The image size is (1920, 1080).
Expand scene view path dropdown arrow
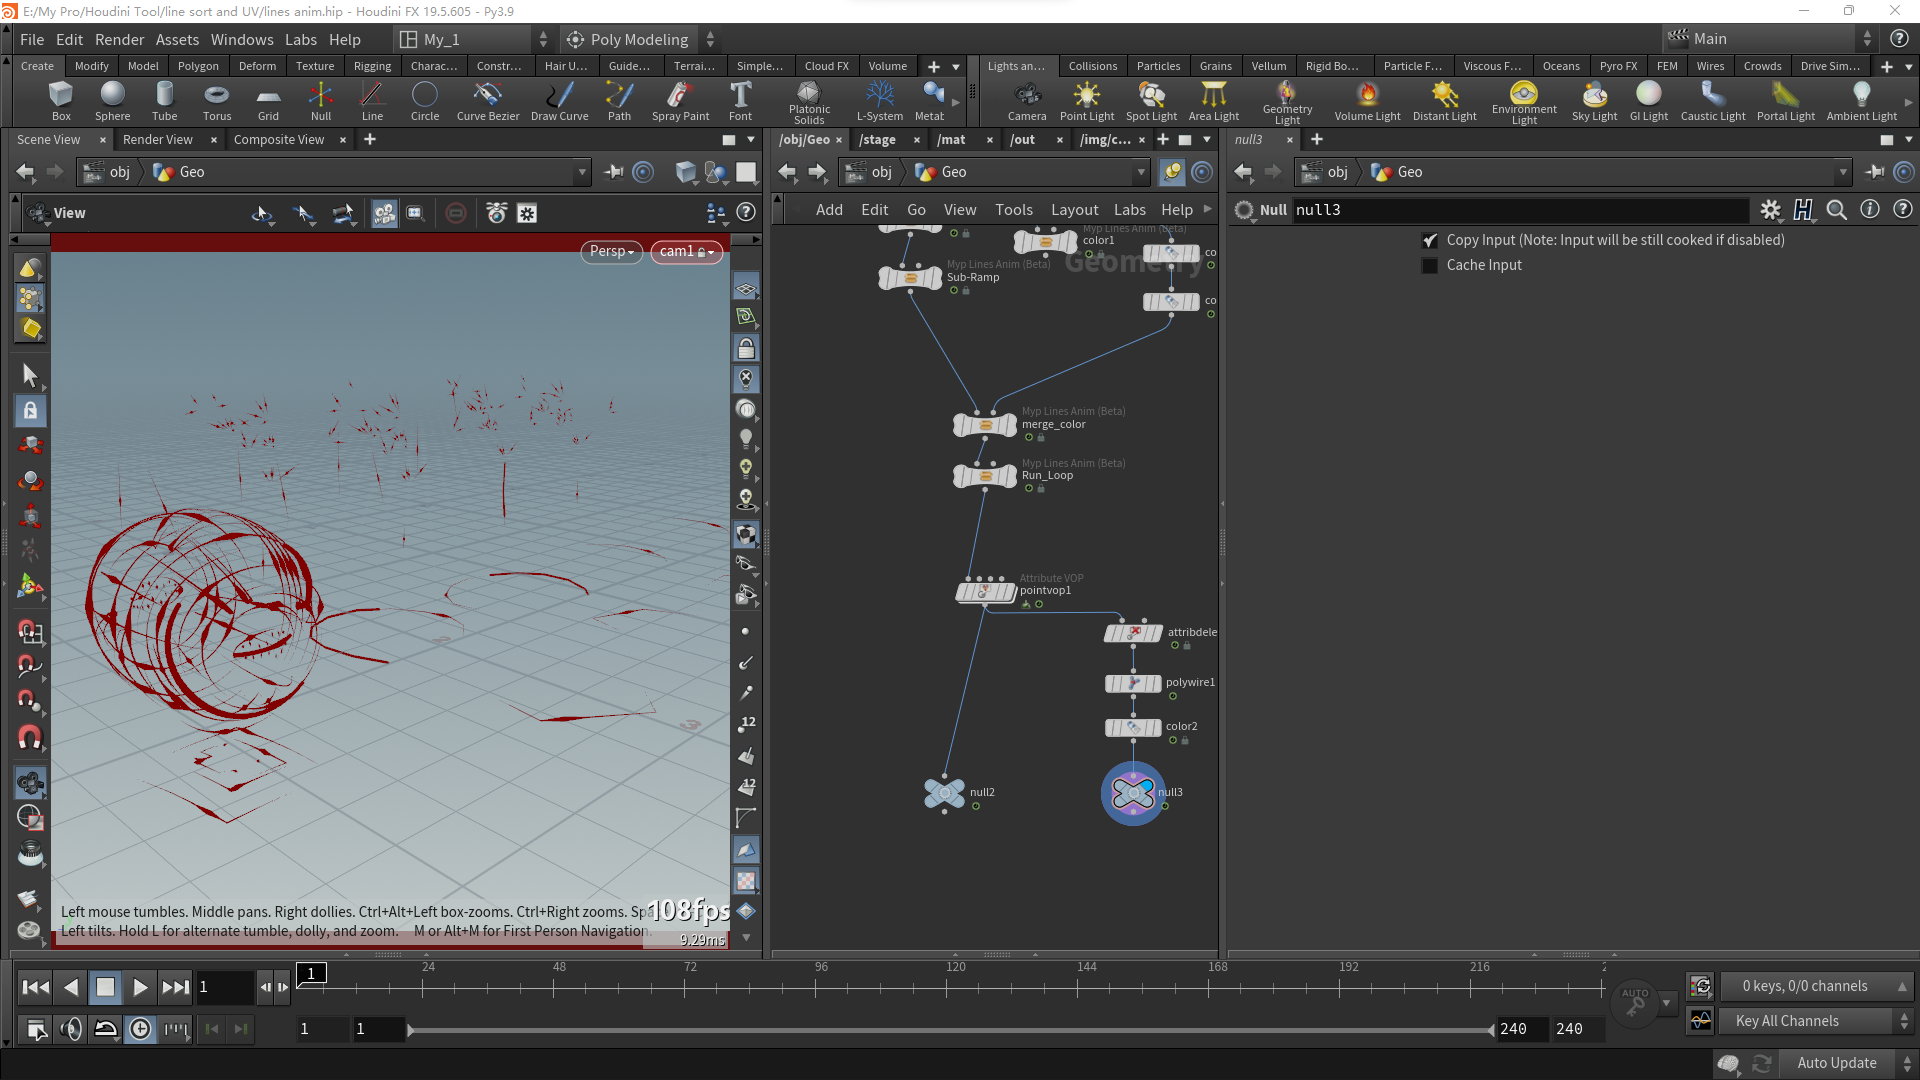(x=582, y=172)
